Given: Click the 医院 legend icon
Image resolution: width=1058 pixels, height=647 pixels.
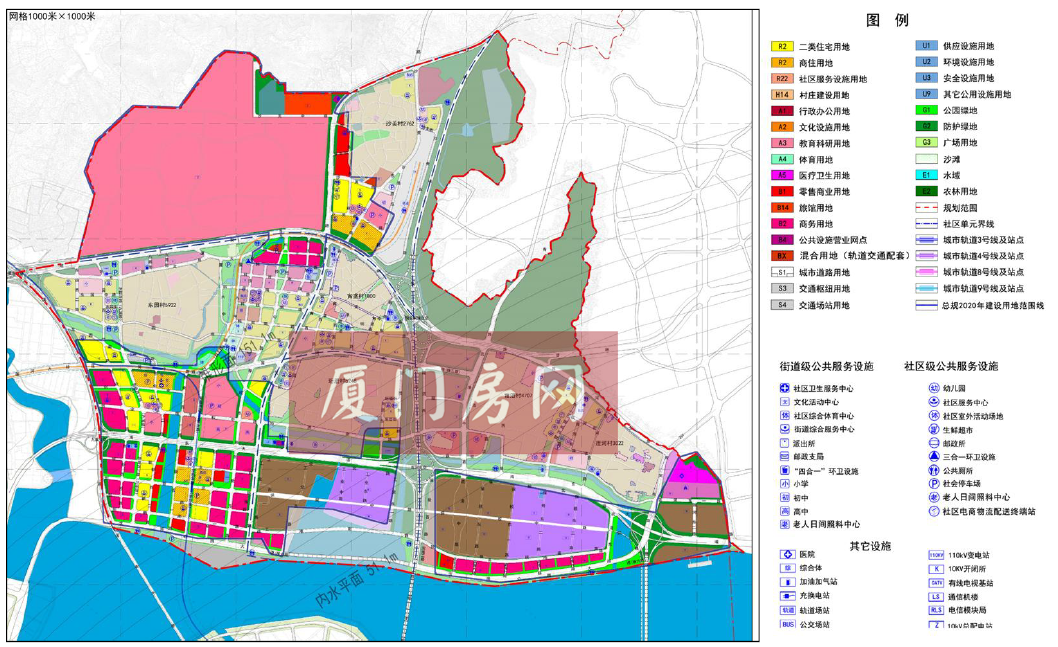Looking at the screenshot, I should coord(787,555).
